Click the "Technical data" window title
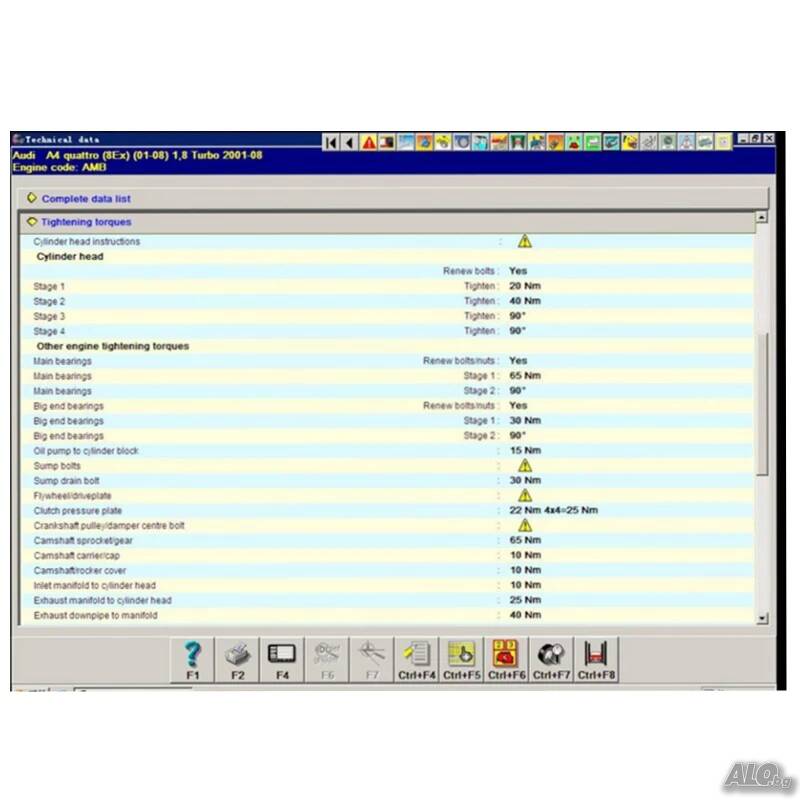 62,140
